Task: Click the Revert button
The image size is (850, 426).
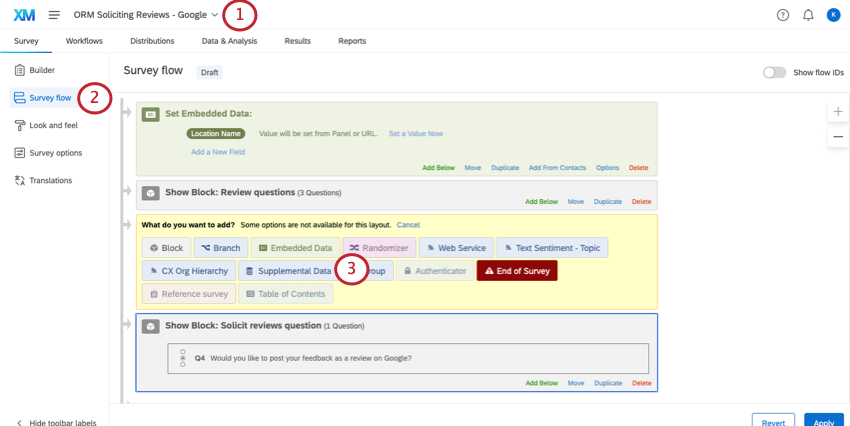Action: point(773,420)
